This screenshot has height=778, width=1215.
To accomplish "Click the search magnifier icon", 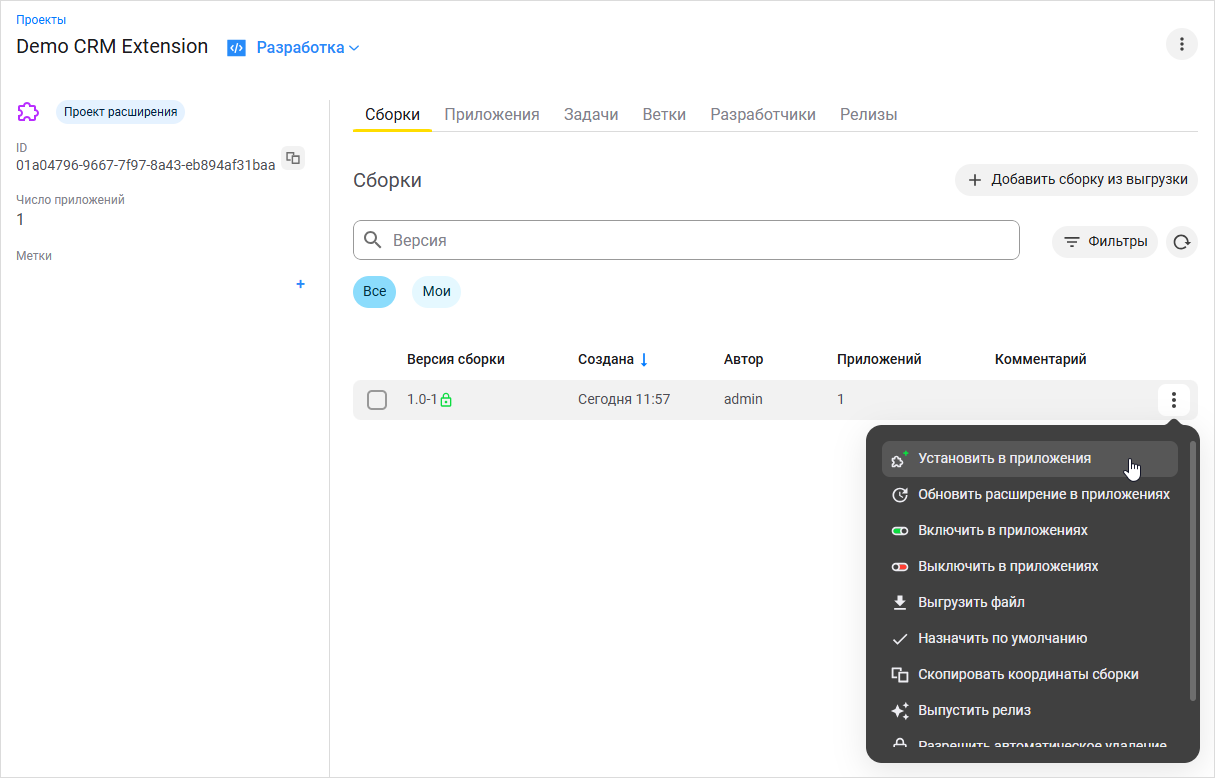I will click(373, 240).
